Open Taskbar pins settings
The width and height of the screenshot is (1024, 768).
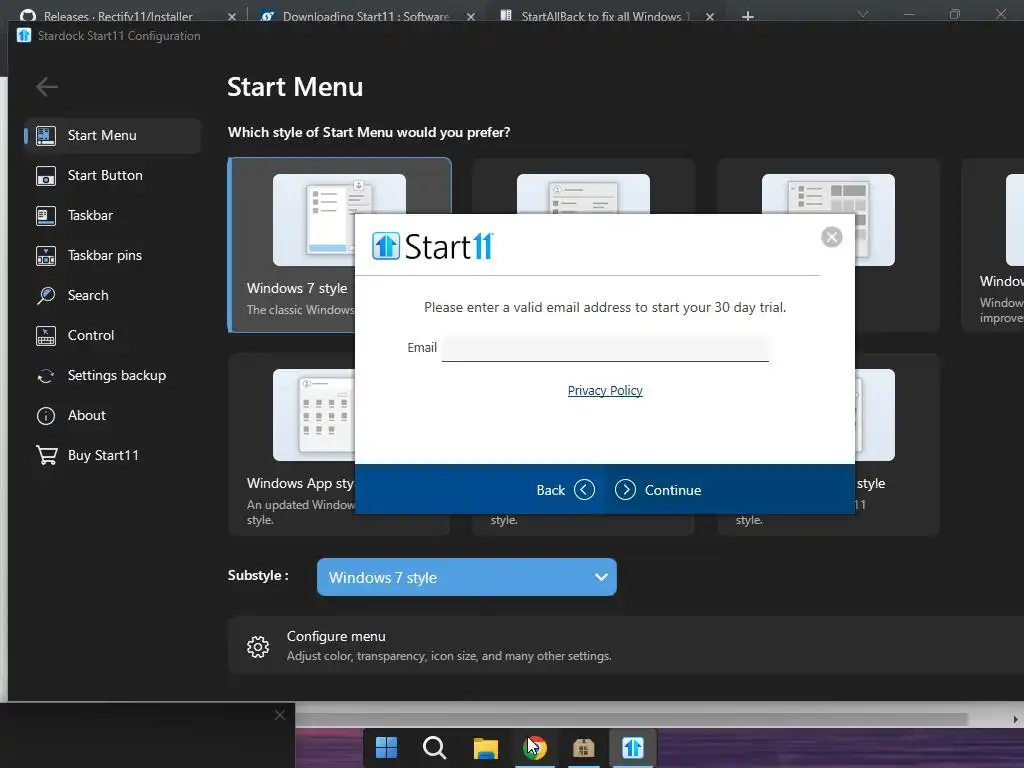tap(112, 255)
